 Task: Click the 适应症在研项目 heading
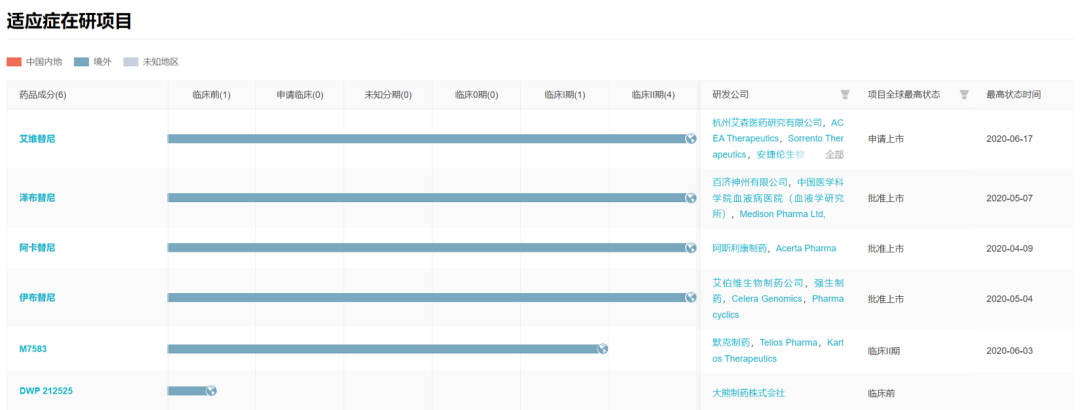69,21
